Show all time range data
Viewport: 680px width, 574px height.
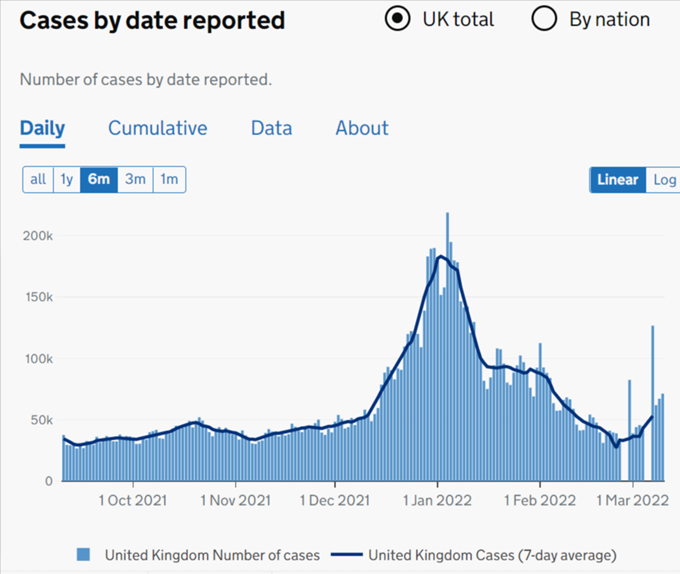(x=38, y=180)
